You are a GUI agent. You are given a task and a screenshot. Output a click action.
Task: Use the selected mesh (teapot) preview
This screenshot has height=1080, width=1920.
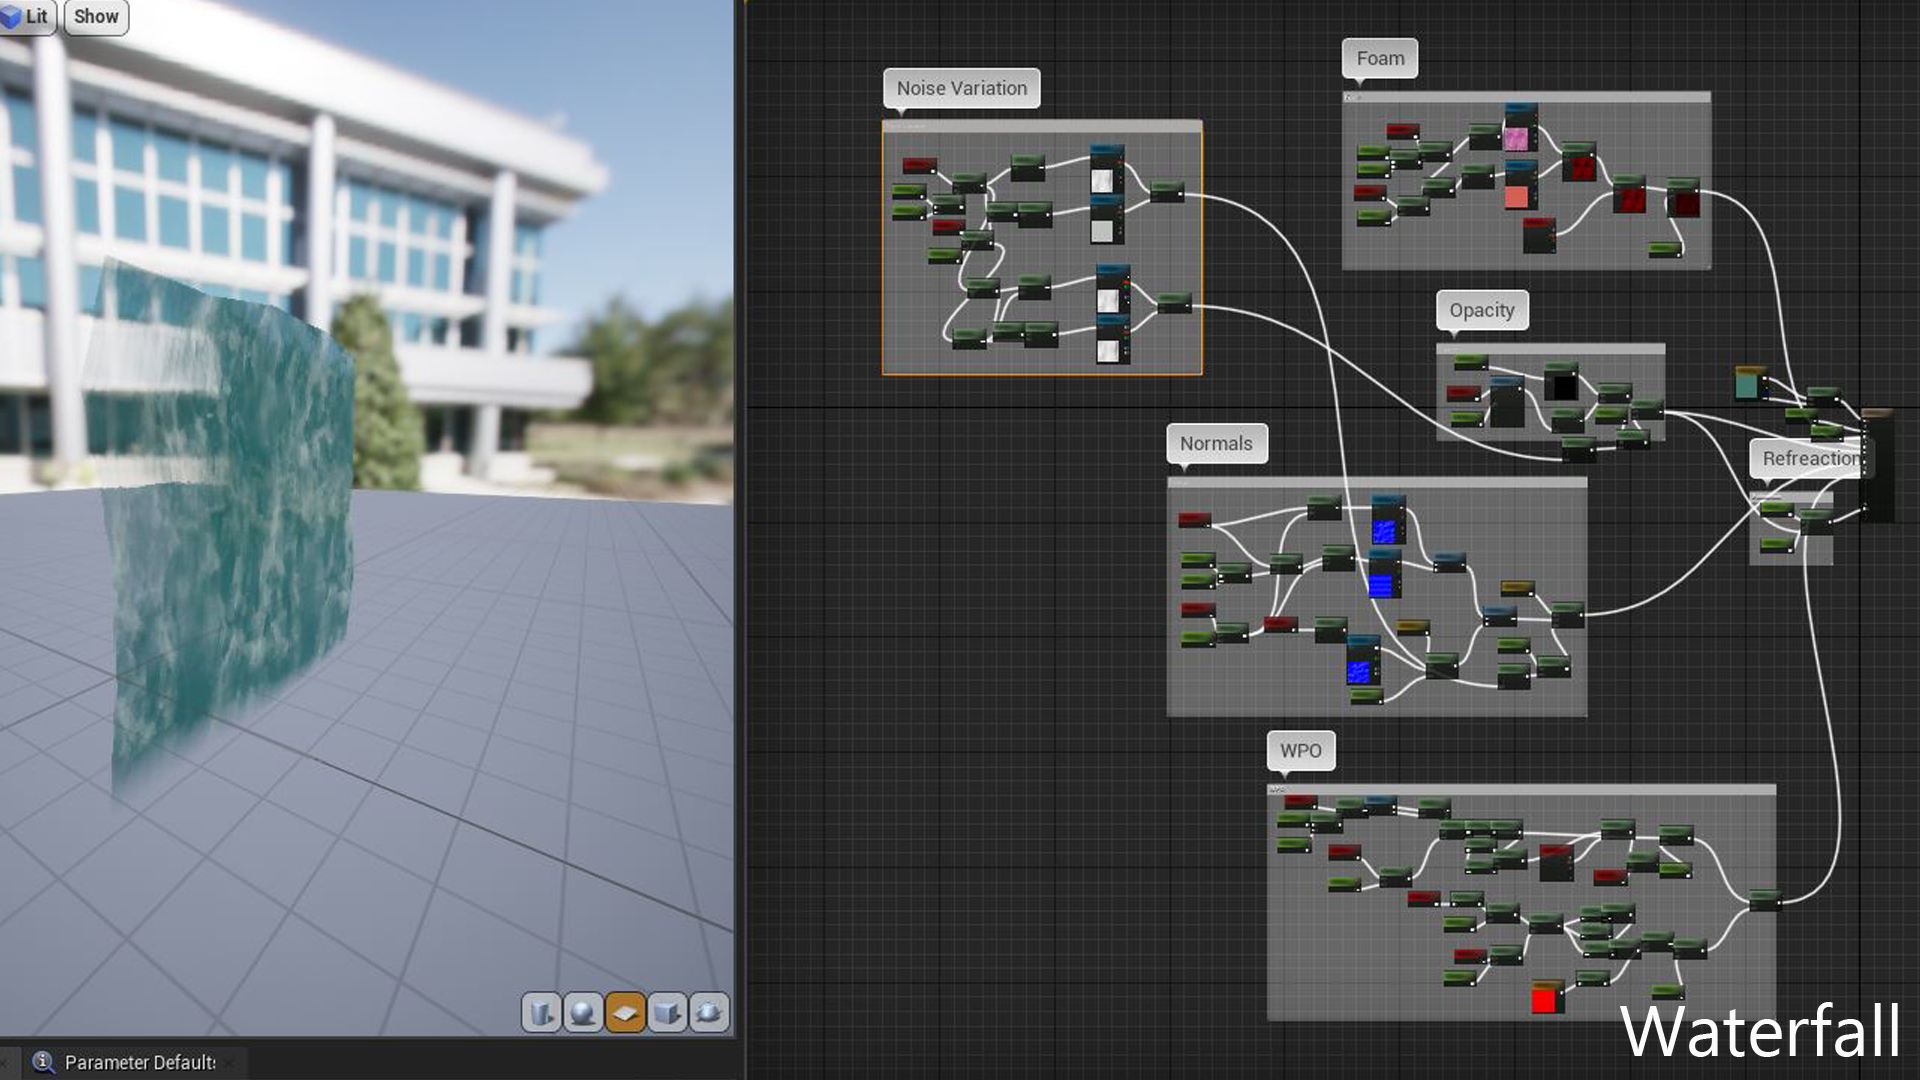pos(709,1013)
